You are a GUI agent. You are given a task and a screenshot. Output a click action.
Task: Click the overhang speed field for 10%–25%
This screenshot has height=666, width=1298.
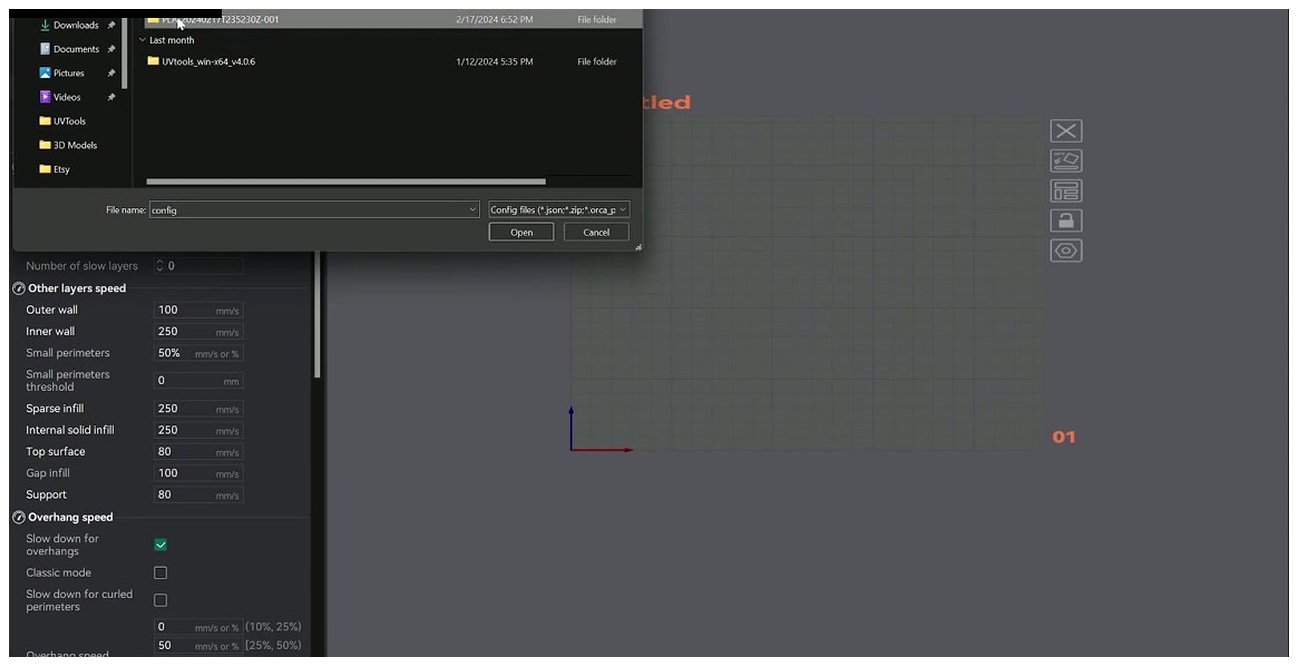click(x=198, y=627)
